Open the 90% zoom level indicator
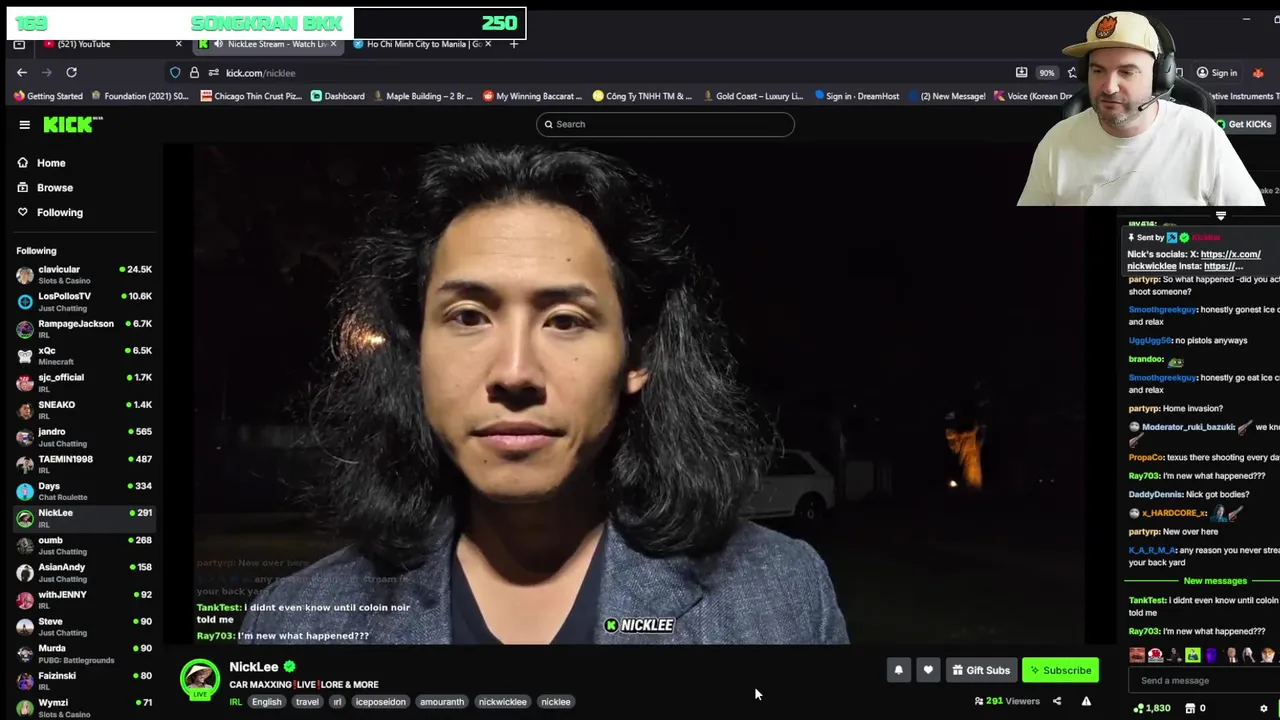1280x720 pixels. [x=1046, y=73]
